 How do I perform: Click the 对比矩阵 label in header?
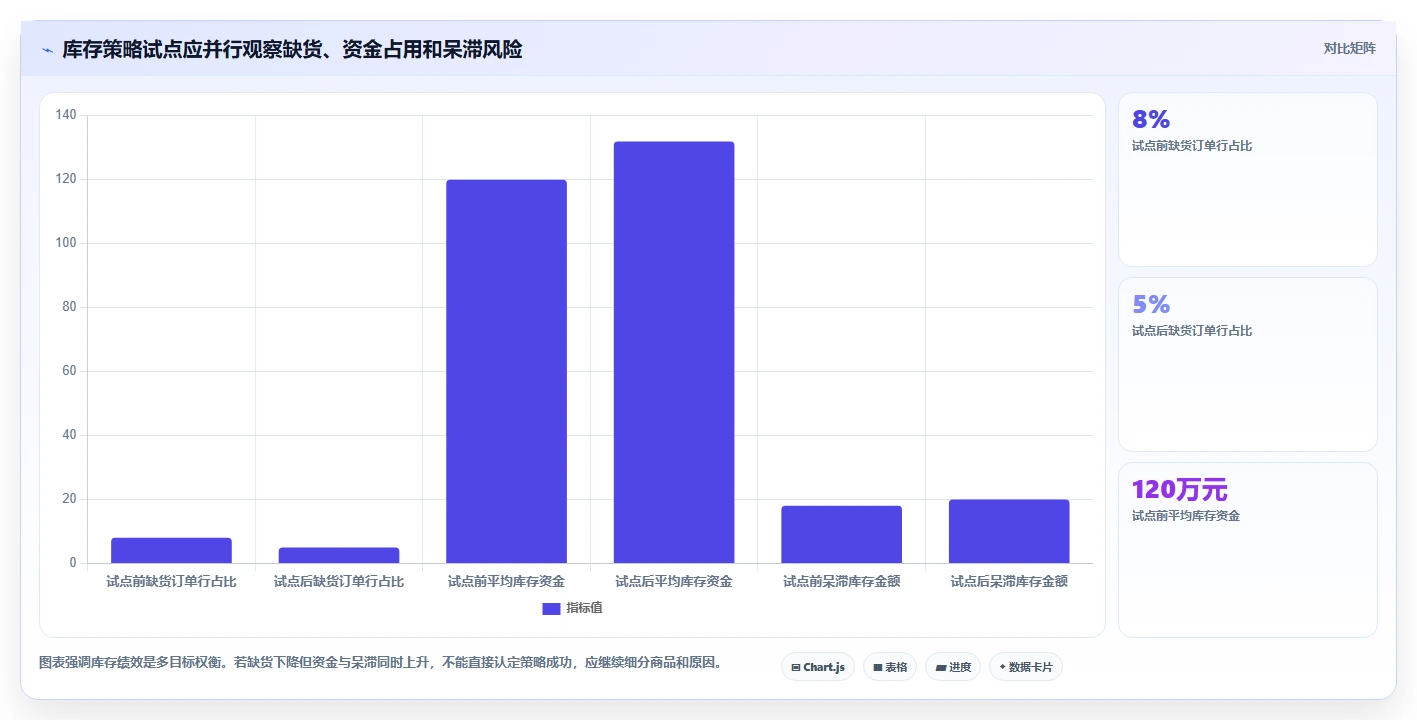pos(1349,48)
